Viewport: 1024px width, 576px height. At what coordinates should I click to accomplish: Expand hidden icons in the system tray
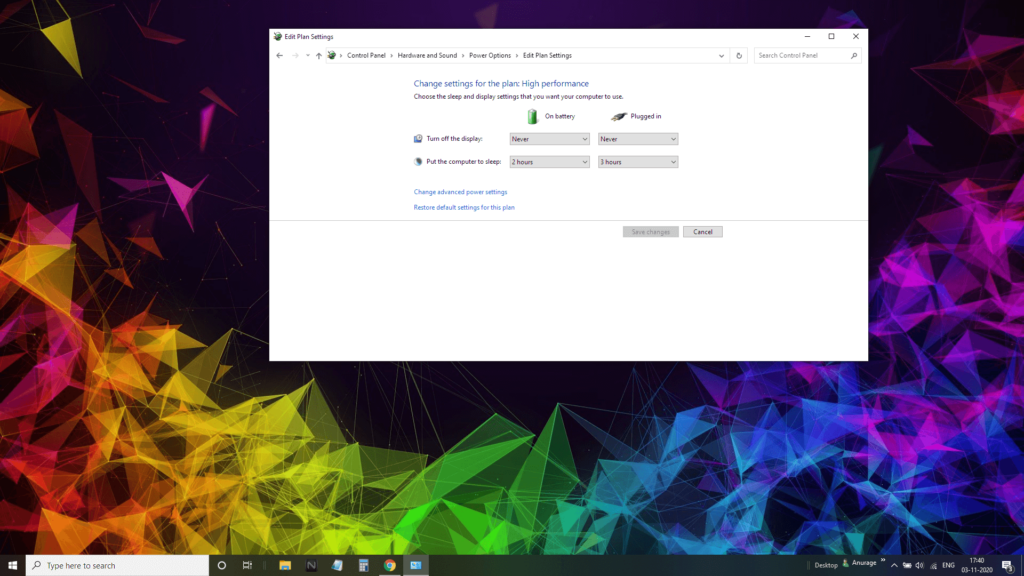click(894, 565)
